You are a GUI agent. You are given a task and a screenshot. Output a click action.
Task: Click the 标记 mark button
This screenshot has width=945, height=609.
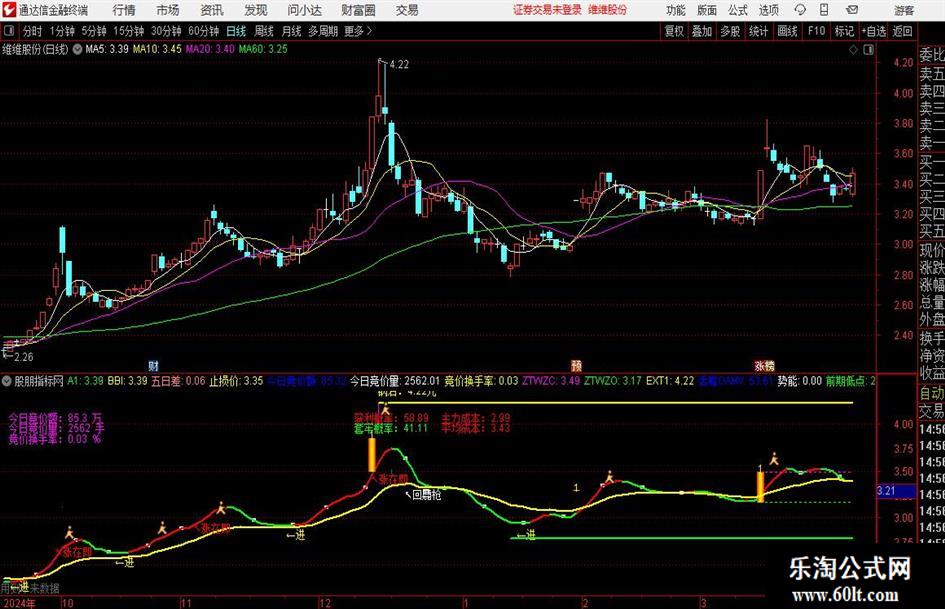pos(844,31)
